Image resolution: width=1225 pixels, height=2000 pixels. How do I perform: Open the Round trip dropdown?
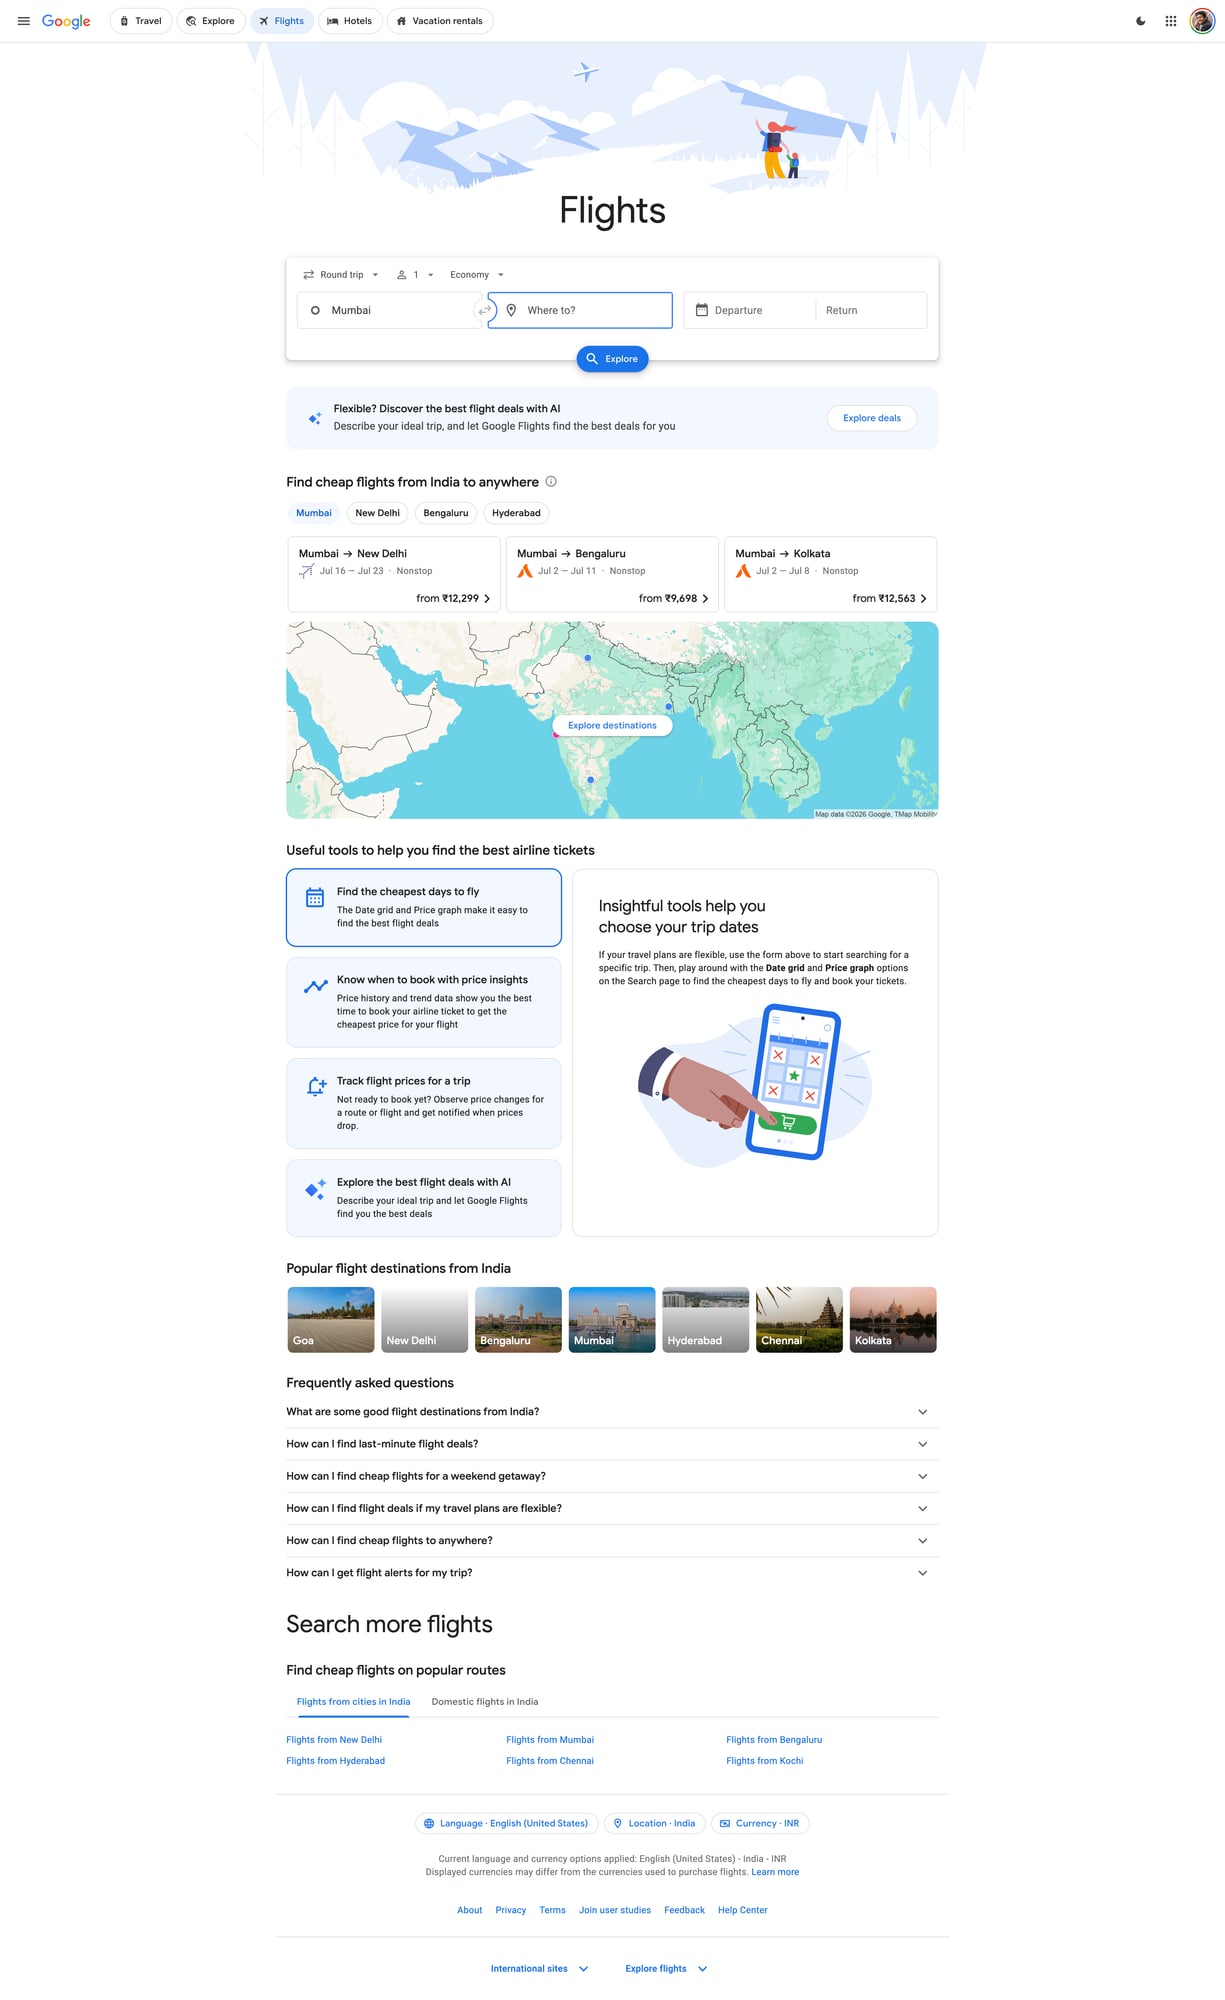coord(341,275)
